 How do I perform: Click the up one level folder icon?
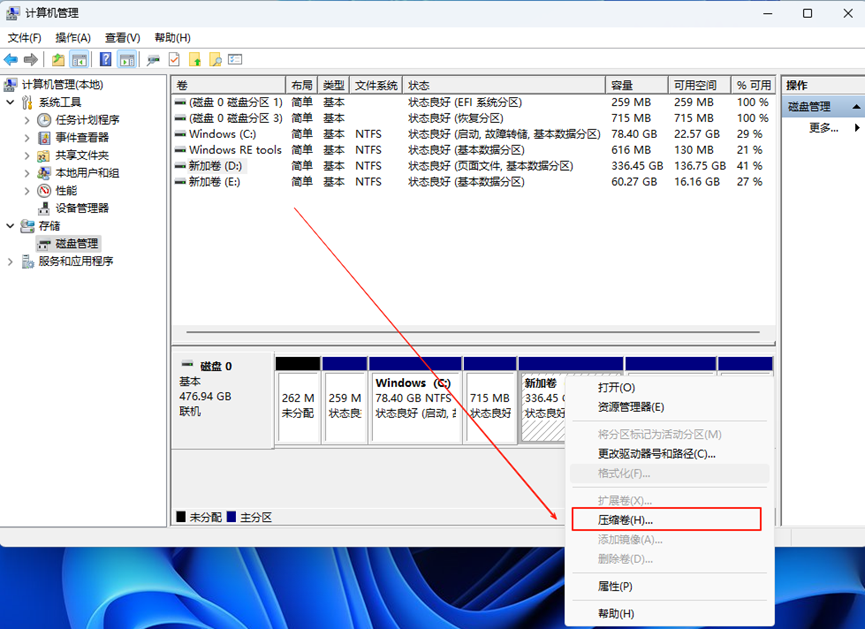tap(59, 60)
